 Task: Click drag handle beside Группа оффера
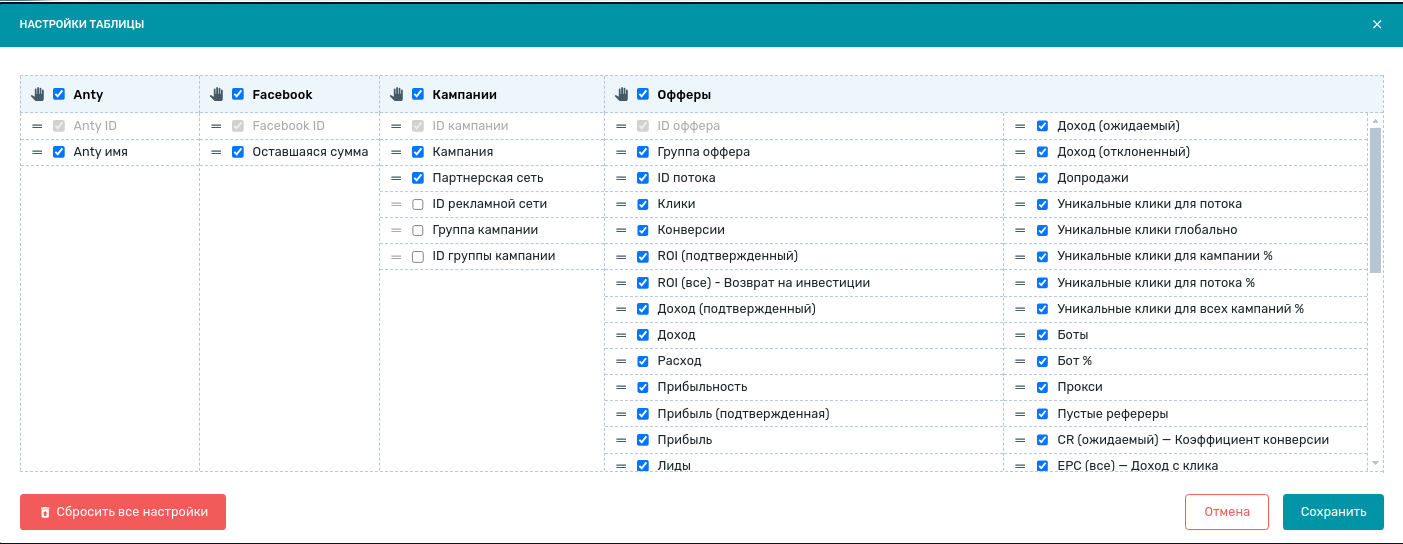621,152
